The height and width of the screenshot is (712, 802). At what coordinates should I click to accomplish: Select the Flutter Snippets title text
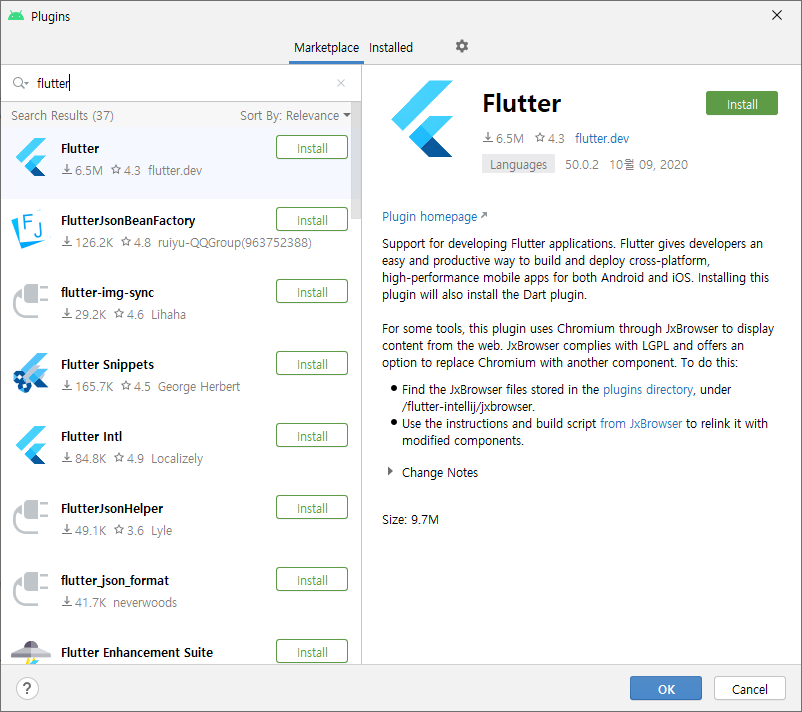(x=107, y=364)
